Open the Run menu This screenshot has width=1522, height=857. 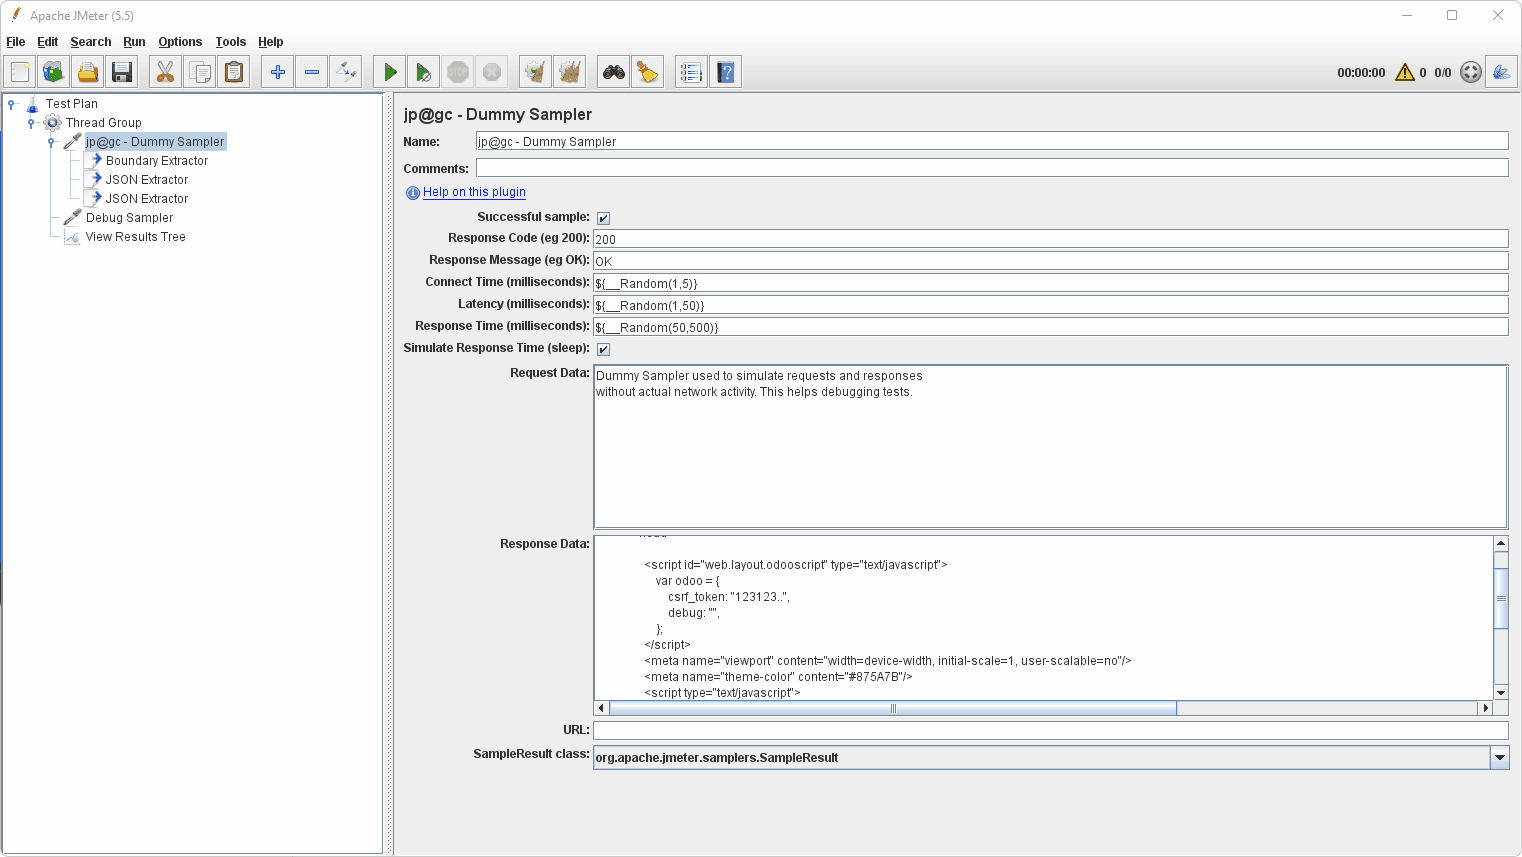134,42
